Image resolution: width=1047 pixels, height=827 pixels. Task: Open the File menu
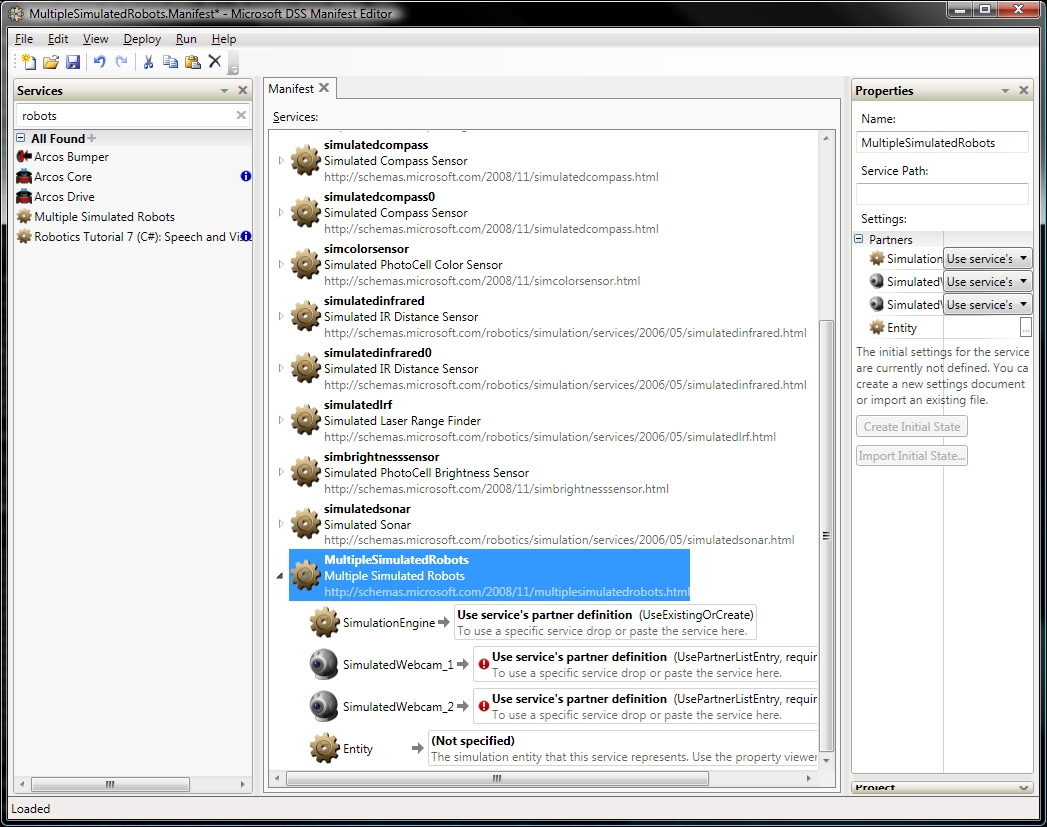24,39
